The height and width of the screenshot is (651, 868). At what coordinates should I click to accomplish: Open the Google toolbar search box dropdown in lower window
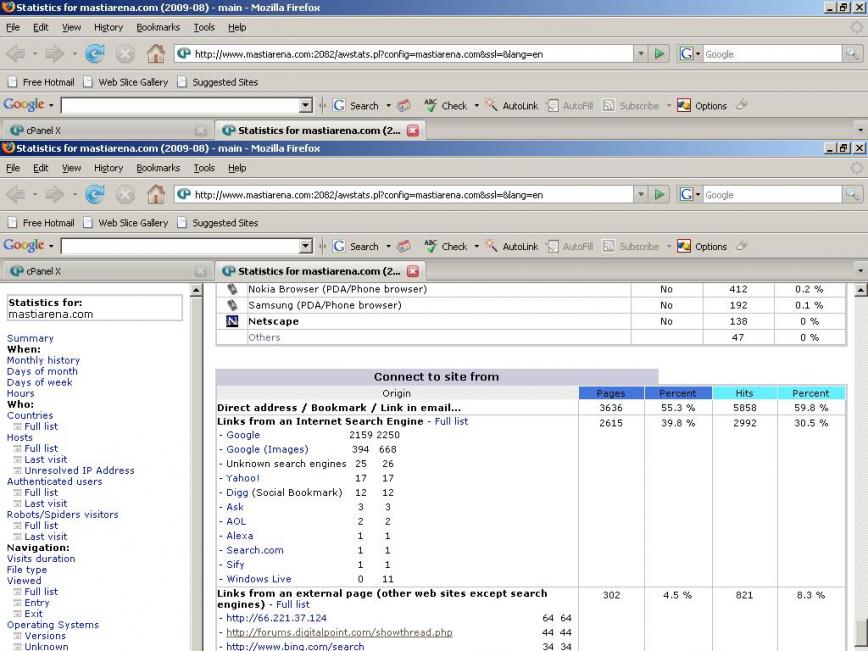[306, 246]
